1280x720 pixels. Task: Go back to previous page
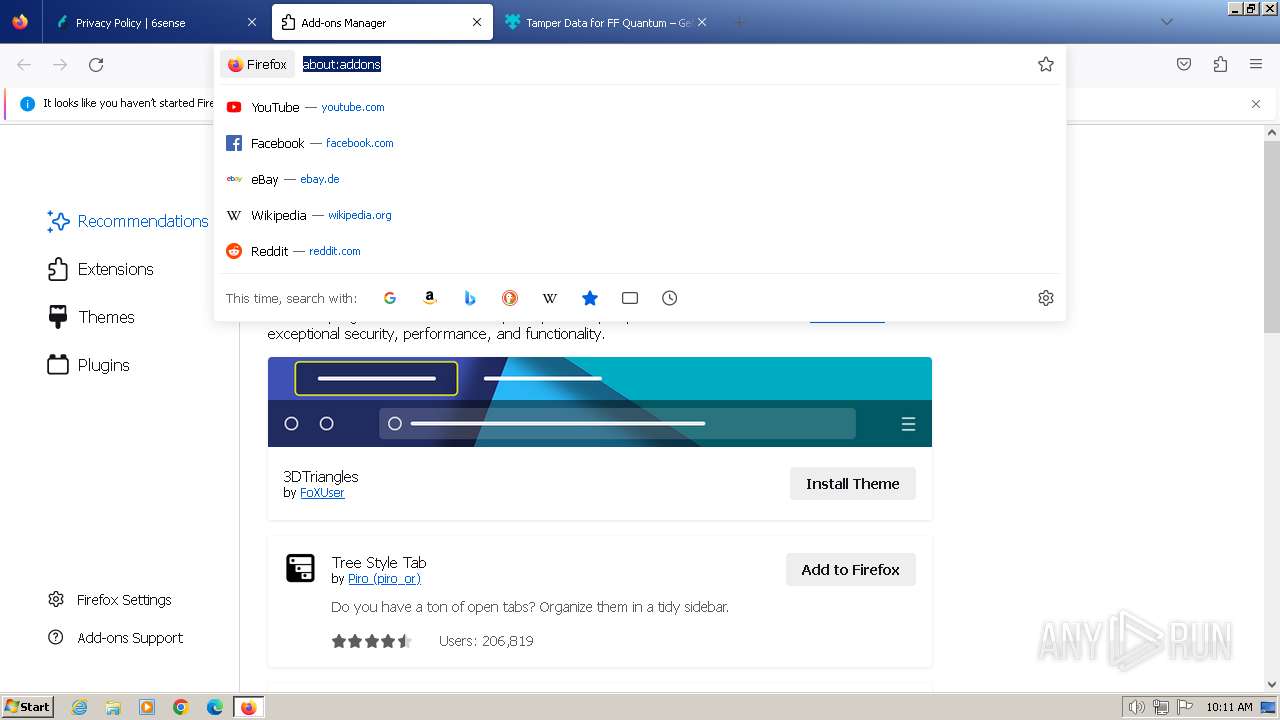(24, 64)
